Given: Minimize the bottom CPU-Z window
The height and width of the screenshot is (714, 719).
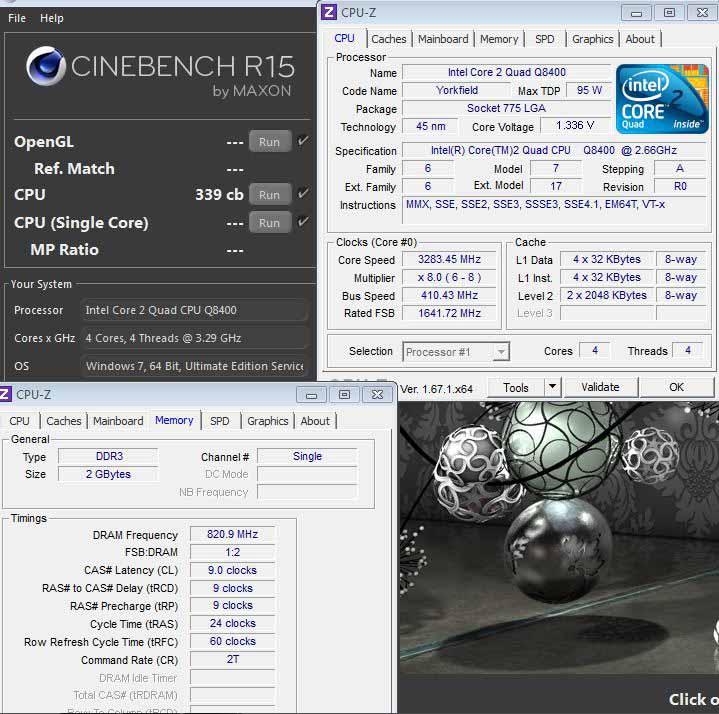Looking at the screenshot, I should [x=311, y=395].
